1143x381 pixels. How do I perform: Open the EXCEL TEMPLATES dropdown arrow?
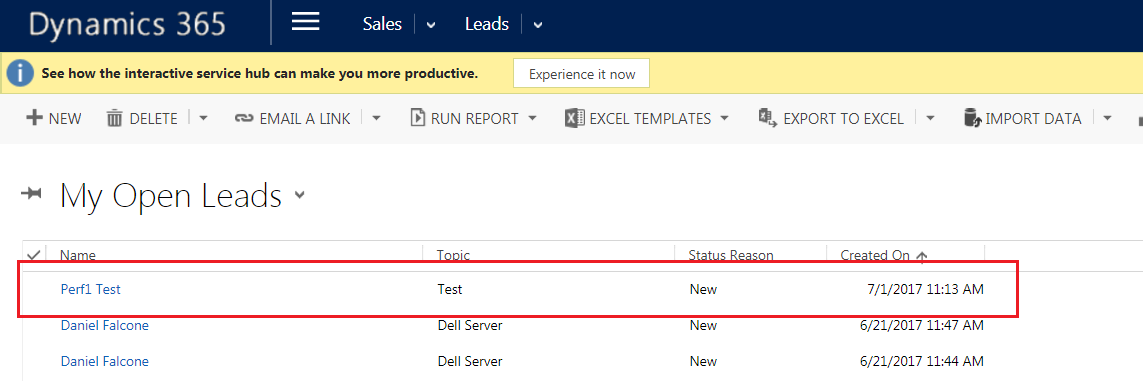click(724, 118)
